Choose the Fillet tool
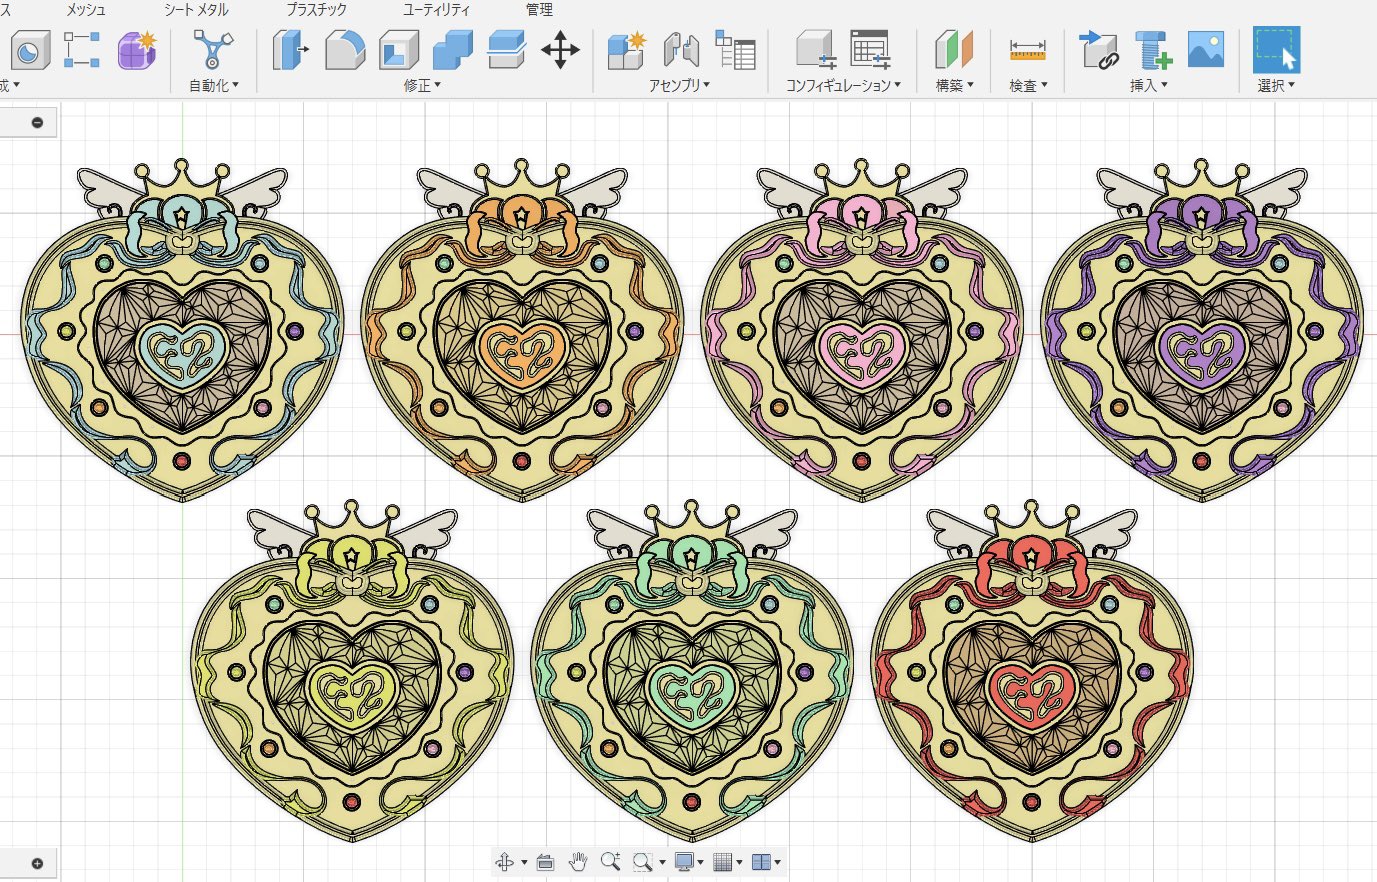The width and height of the screenshot is (1377, 882). (x=345, y=49)
